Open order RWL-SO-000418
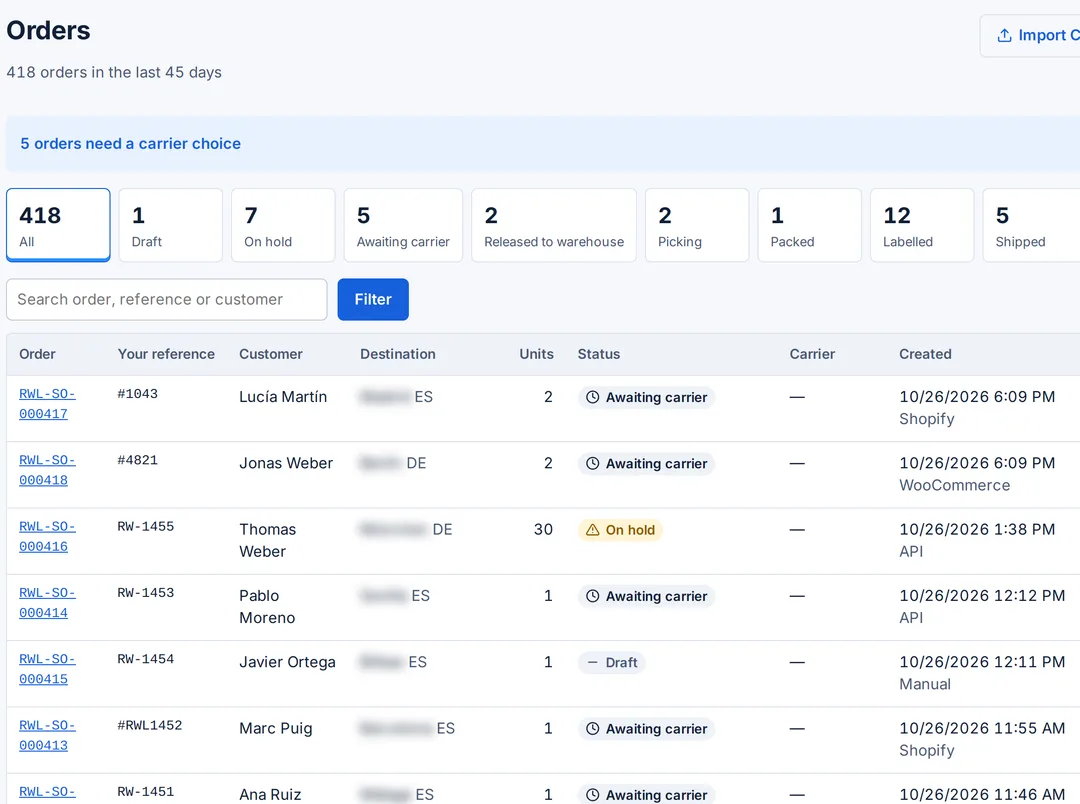 [47, 470]
